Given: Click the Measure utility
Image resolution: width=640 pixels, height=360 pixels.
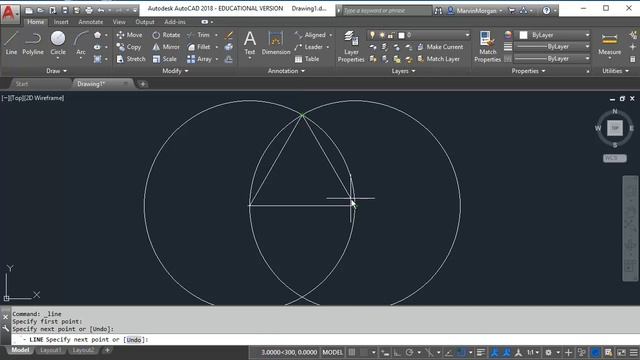Looking at the screenshot, I should (x=609, y=43).
